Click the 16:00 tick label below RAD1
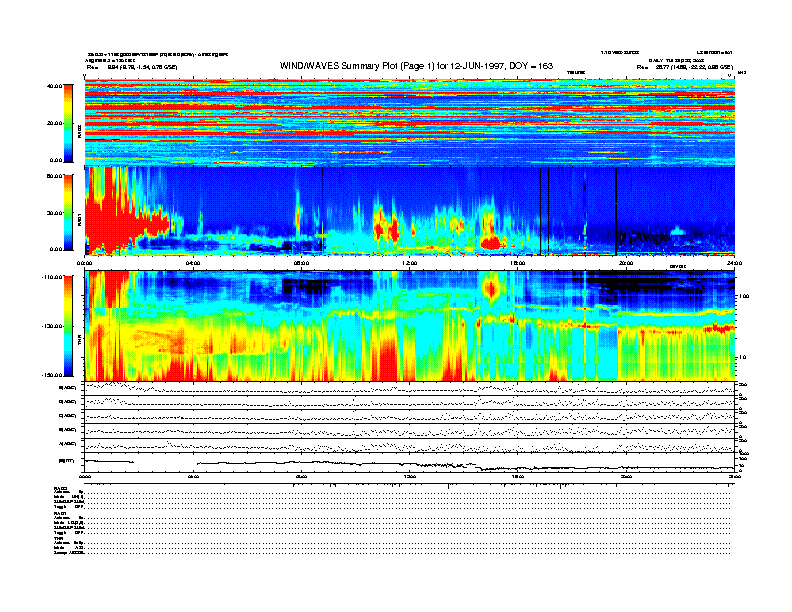This screenshot has height=612, width=792. (x=518, y=263)
